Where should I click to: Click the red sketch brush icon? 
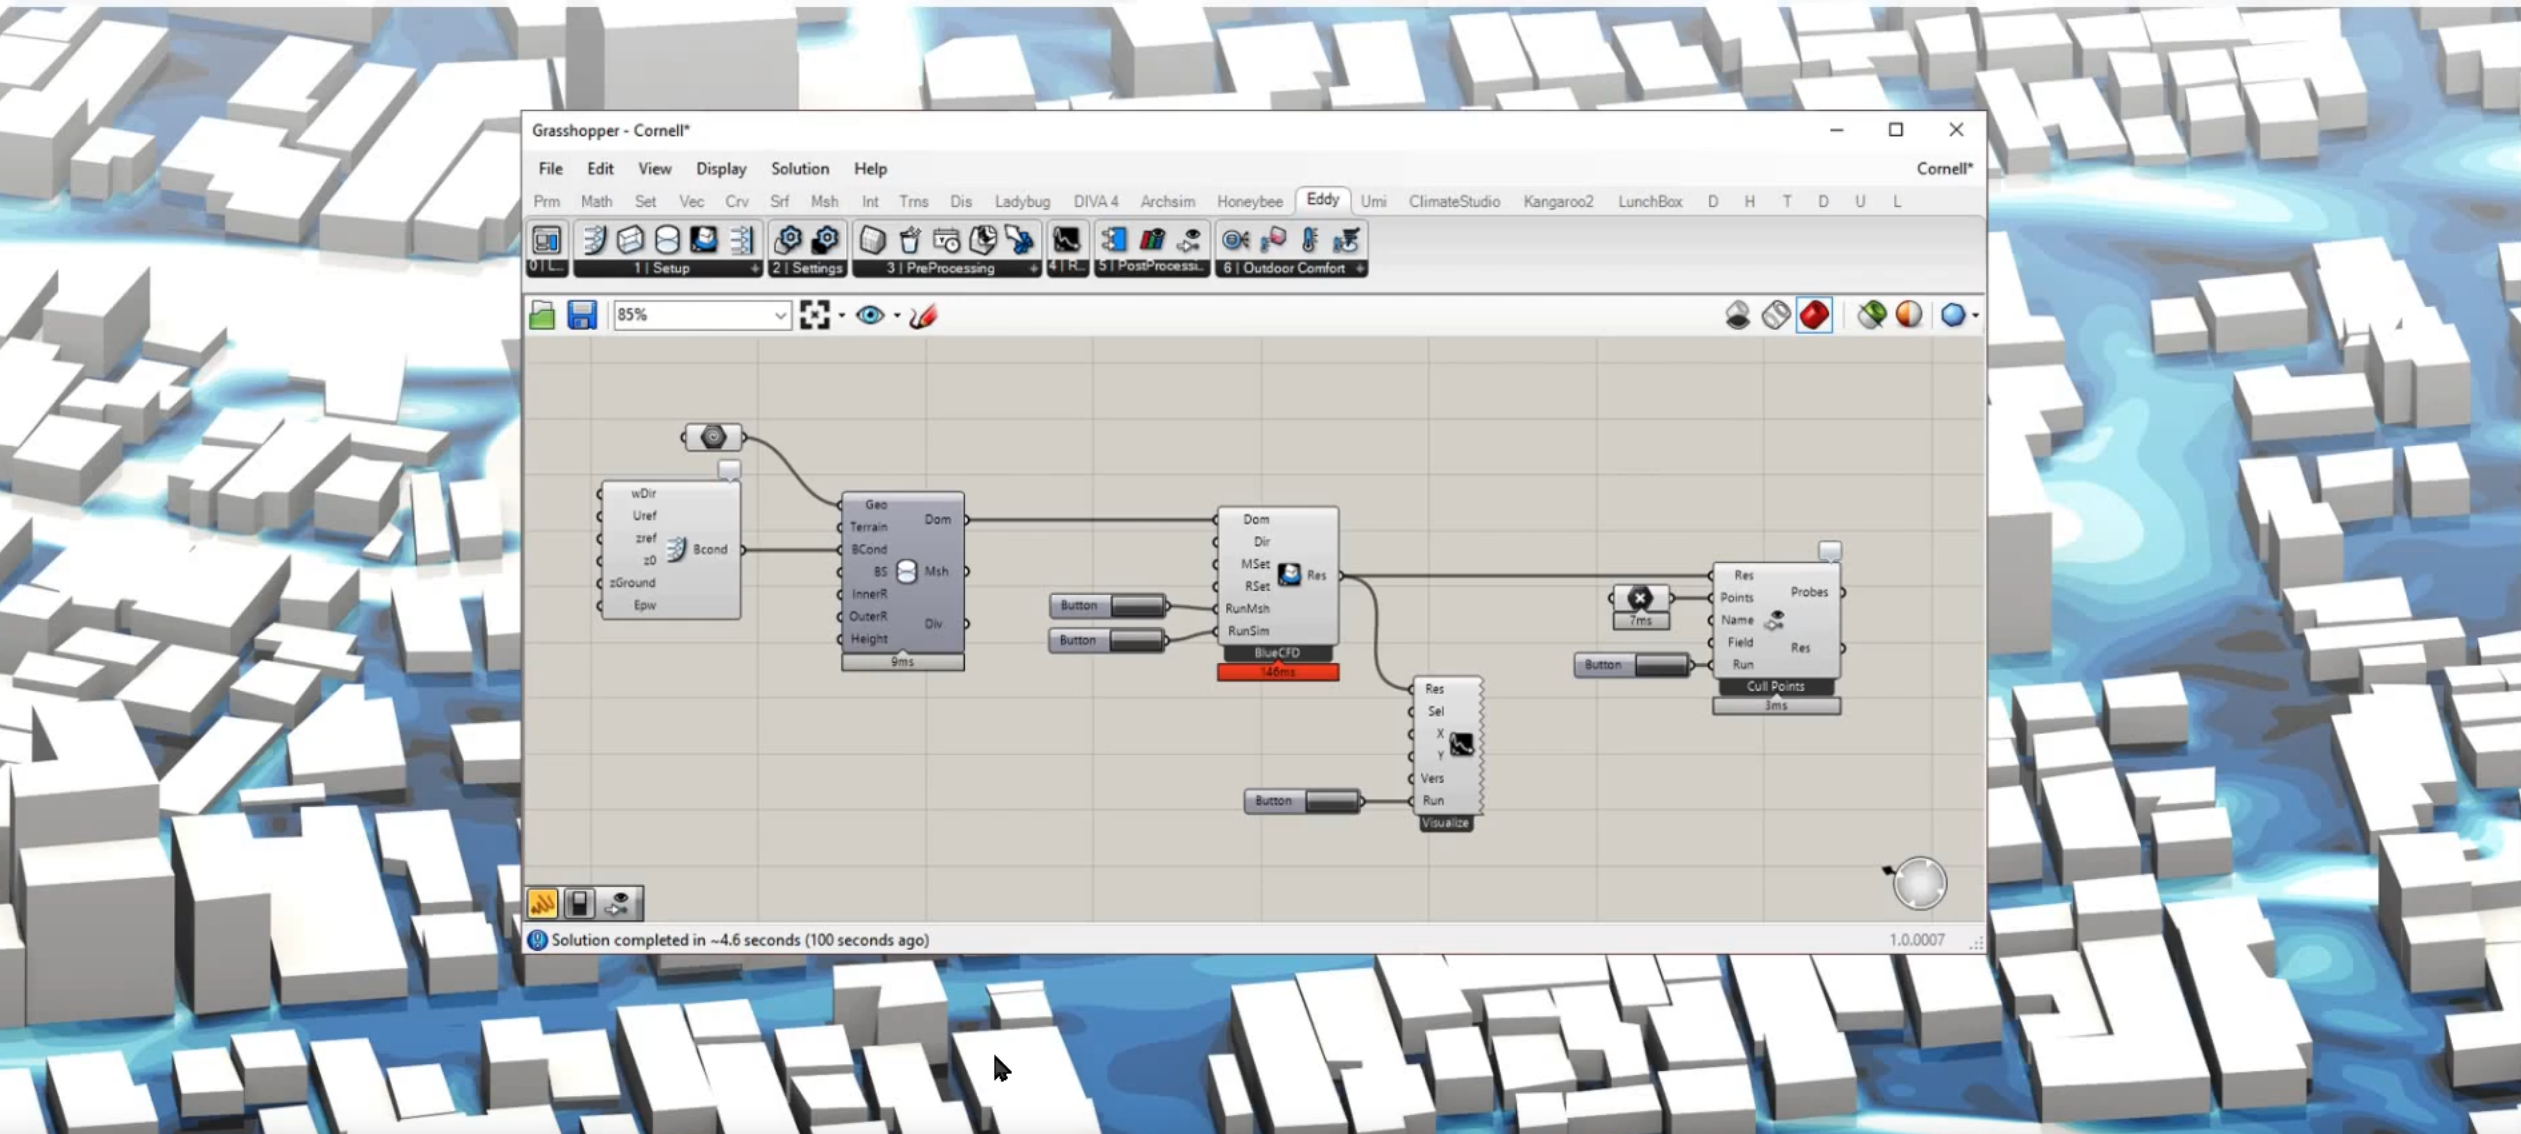923,315
